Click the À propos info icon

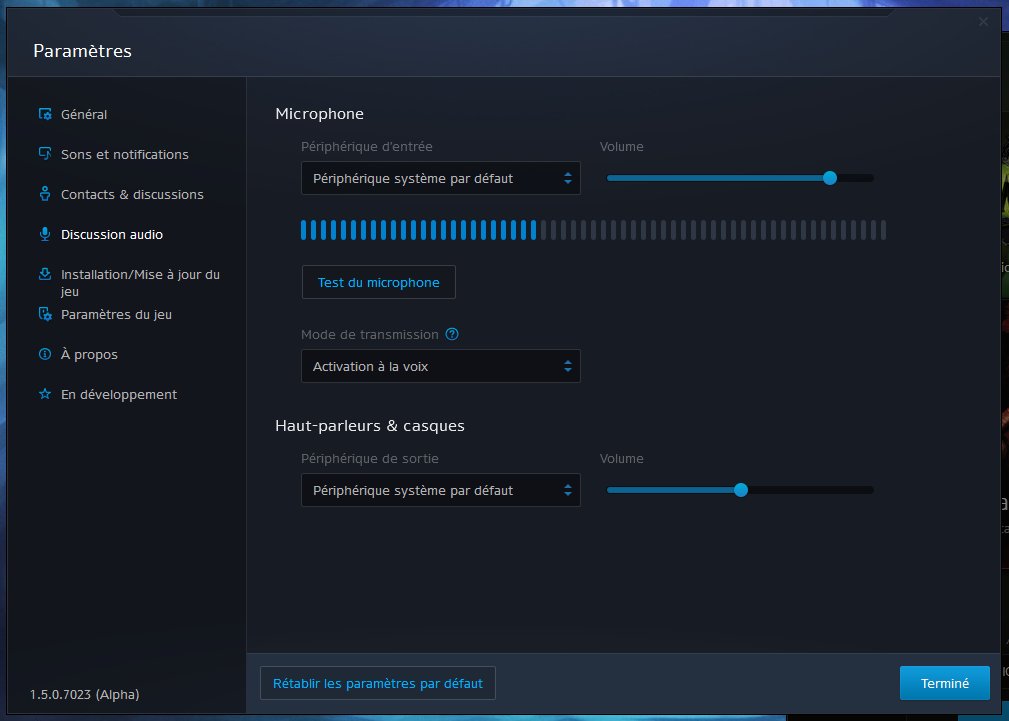coord(44,355)
